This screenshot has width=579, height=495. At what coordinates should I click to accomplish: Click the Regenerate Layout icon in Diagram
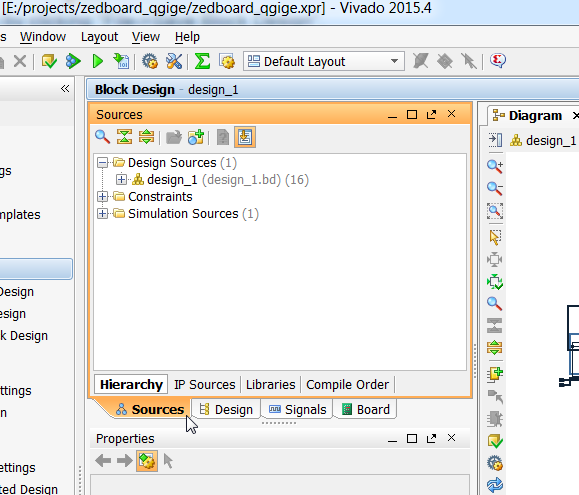(x=495, y=282)
